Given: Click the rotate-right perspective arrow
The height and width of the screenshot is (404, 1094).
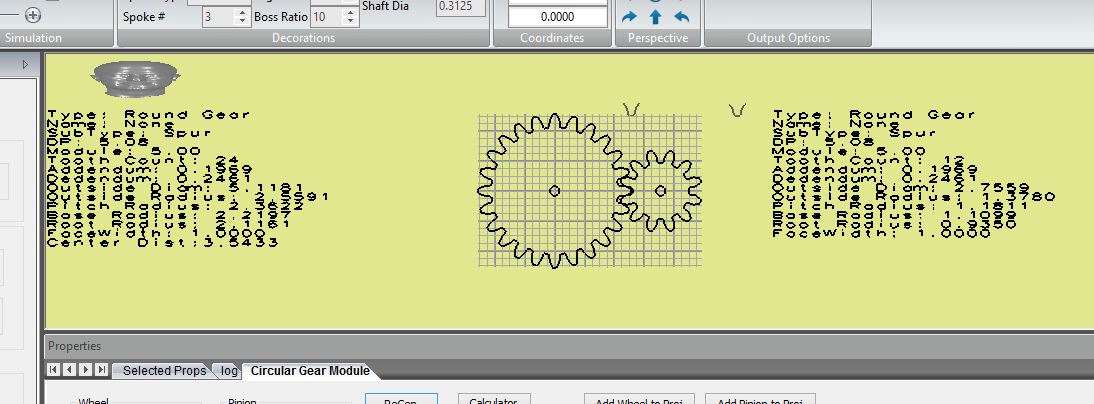Looking at the screenshot, I should coord(629,17).
